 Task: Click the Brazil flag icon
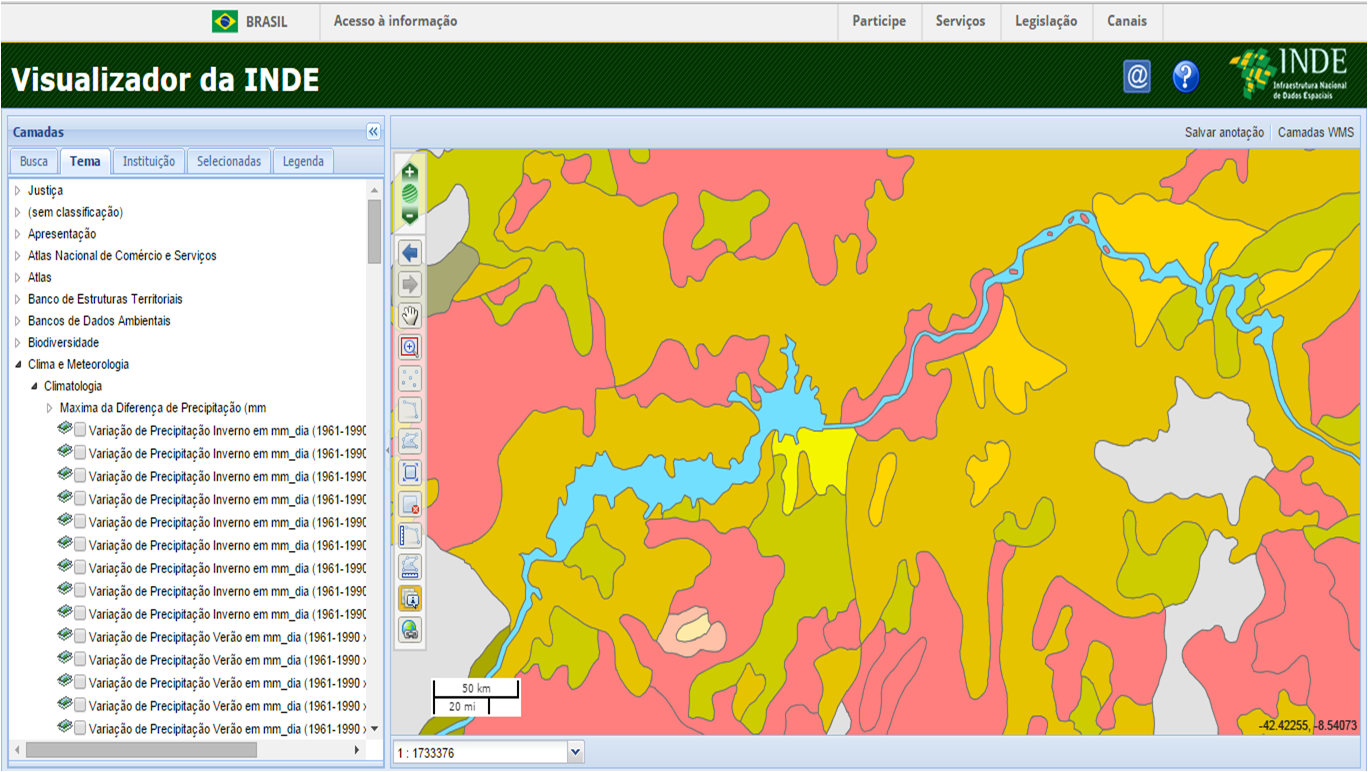pos(225,21)
